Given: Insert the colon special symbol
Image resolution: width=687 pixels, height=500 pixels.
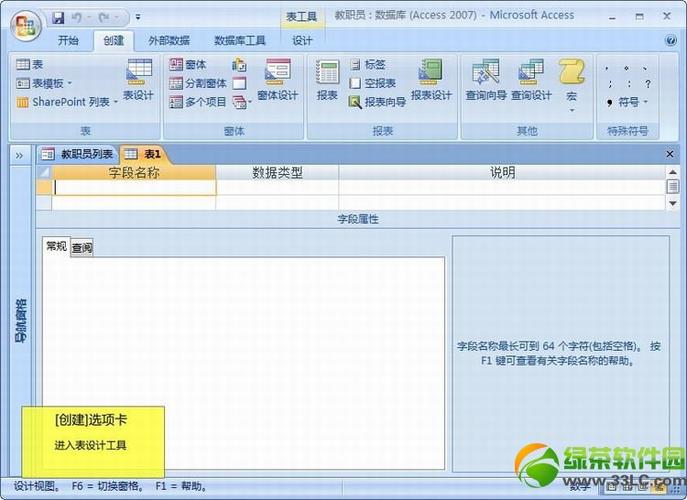Looking at the screenshot, I should point(629,84).
